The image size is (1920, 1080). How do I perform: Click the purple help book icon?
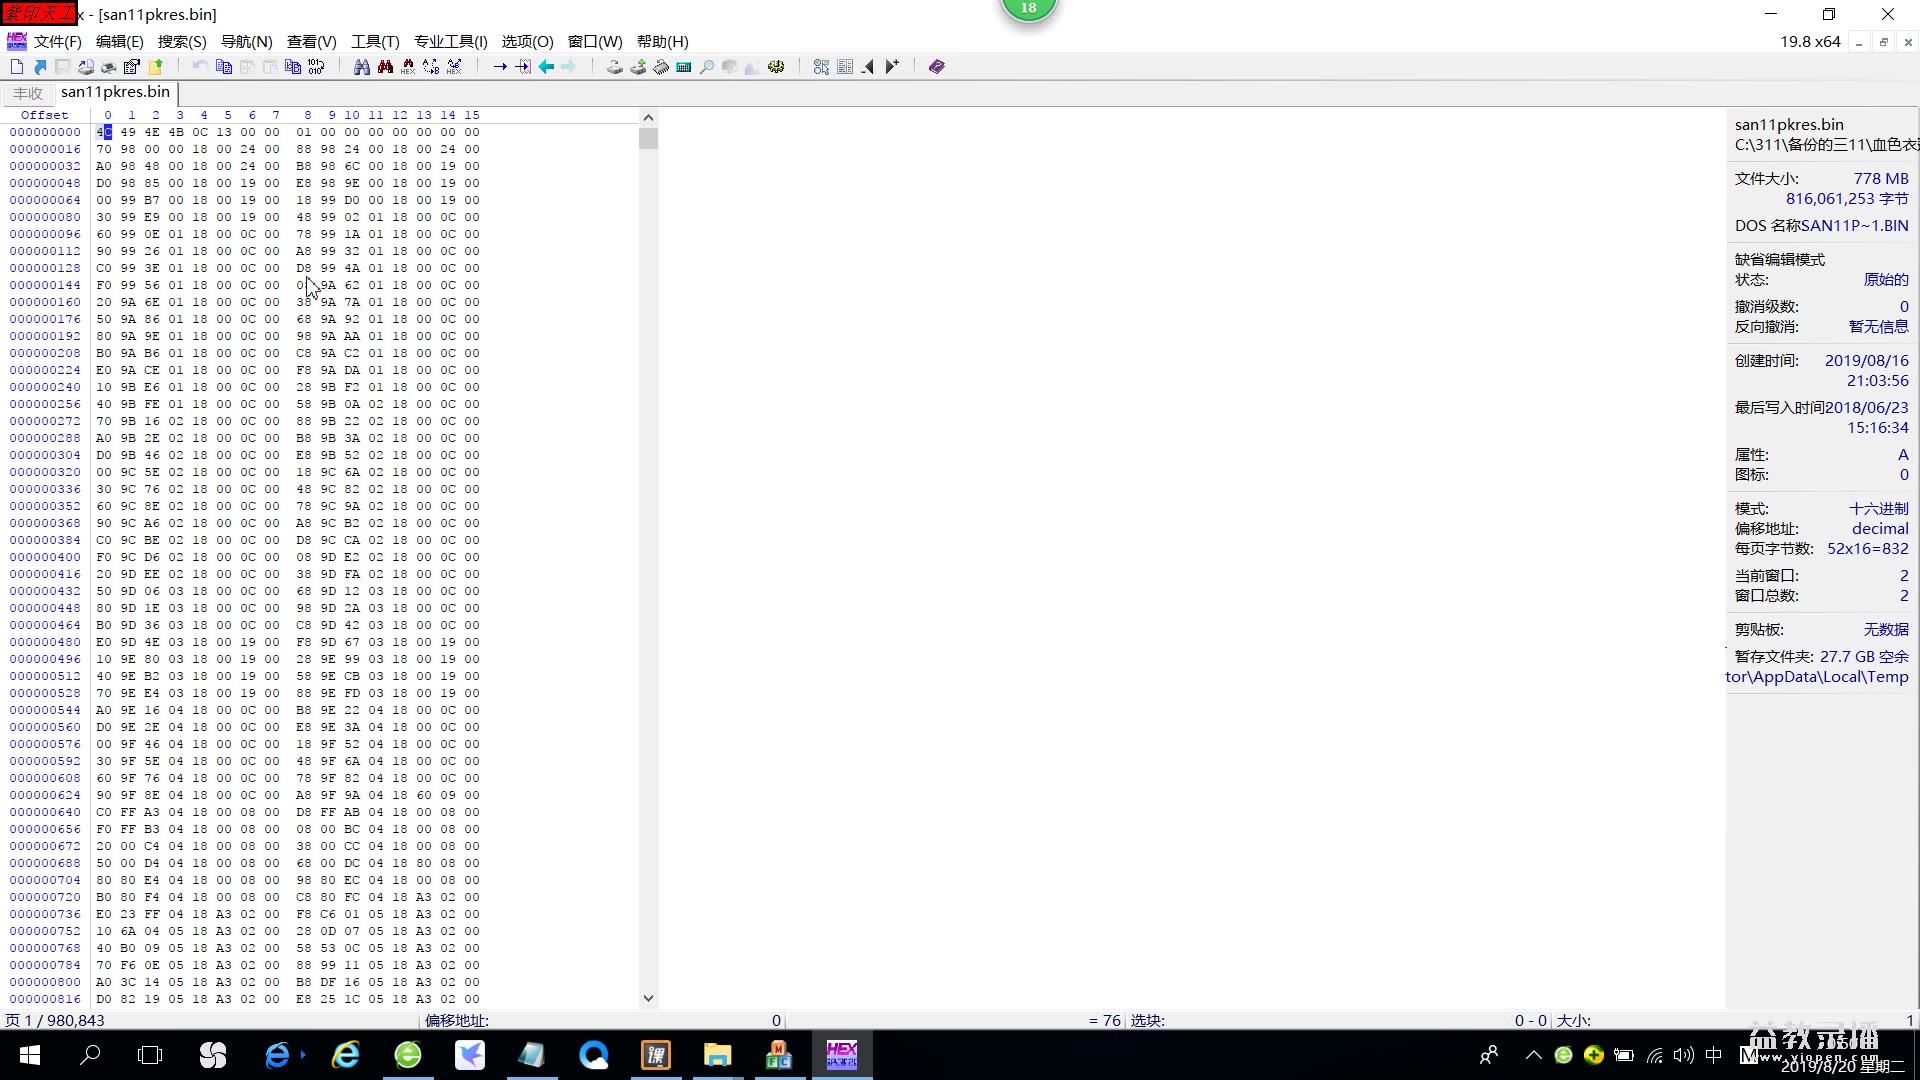click(x=937, y=67)
